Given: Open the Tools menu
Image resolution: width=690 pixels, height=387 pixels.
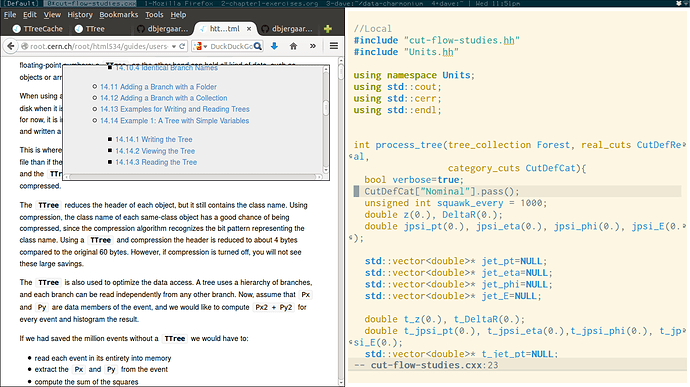Looking at the screenshot, I should pos(154,15).
